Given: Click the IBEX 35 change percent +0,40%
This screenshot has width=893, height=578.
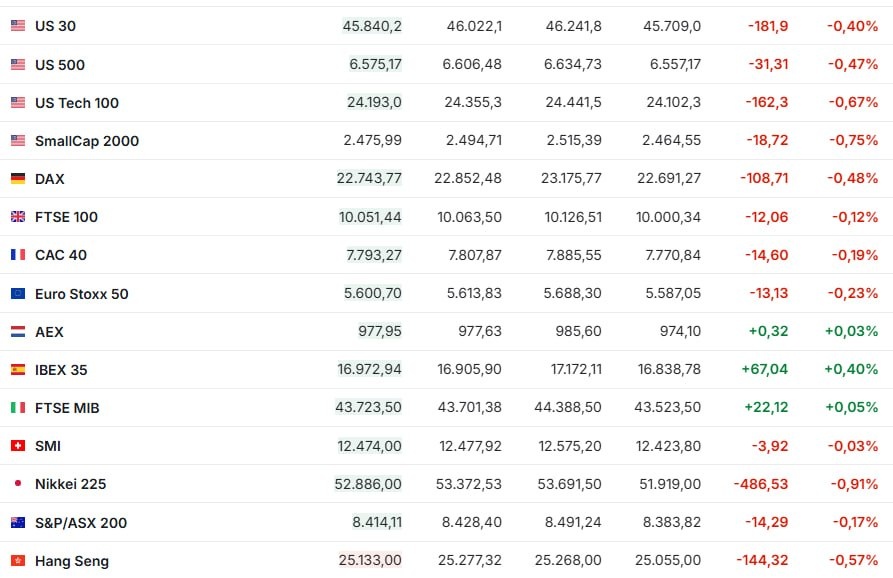Looking at the screenshot, I should (x=852, y=370).
